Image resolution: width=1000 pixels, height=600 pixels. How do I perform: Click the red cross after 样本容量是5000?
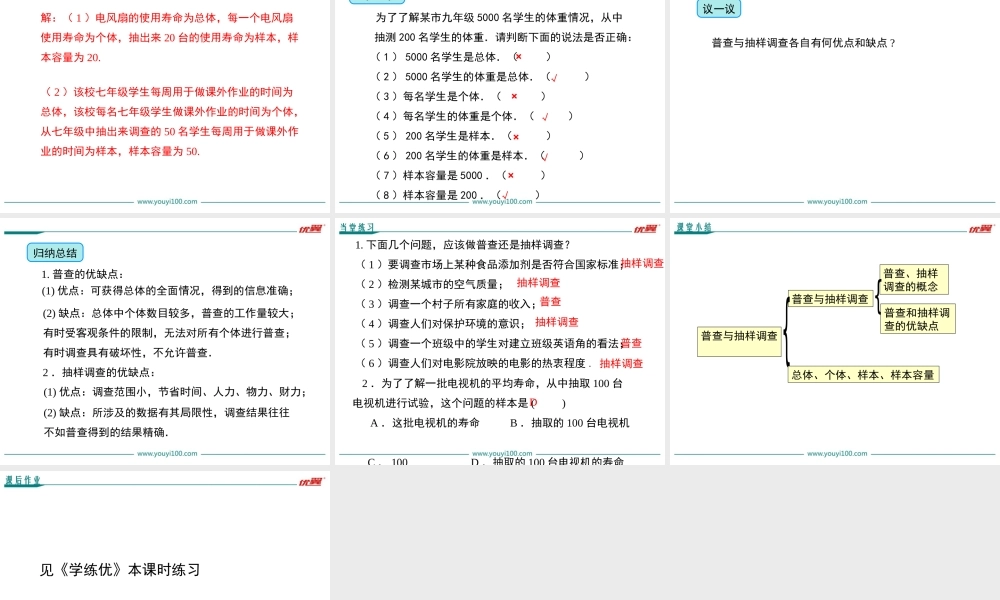coord(510,175)
